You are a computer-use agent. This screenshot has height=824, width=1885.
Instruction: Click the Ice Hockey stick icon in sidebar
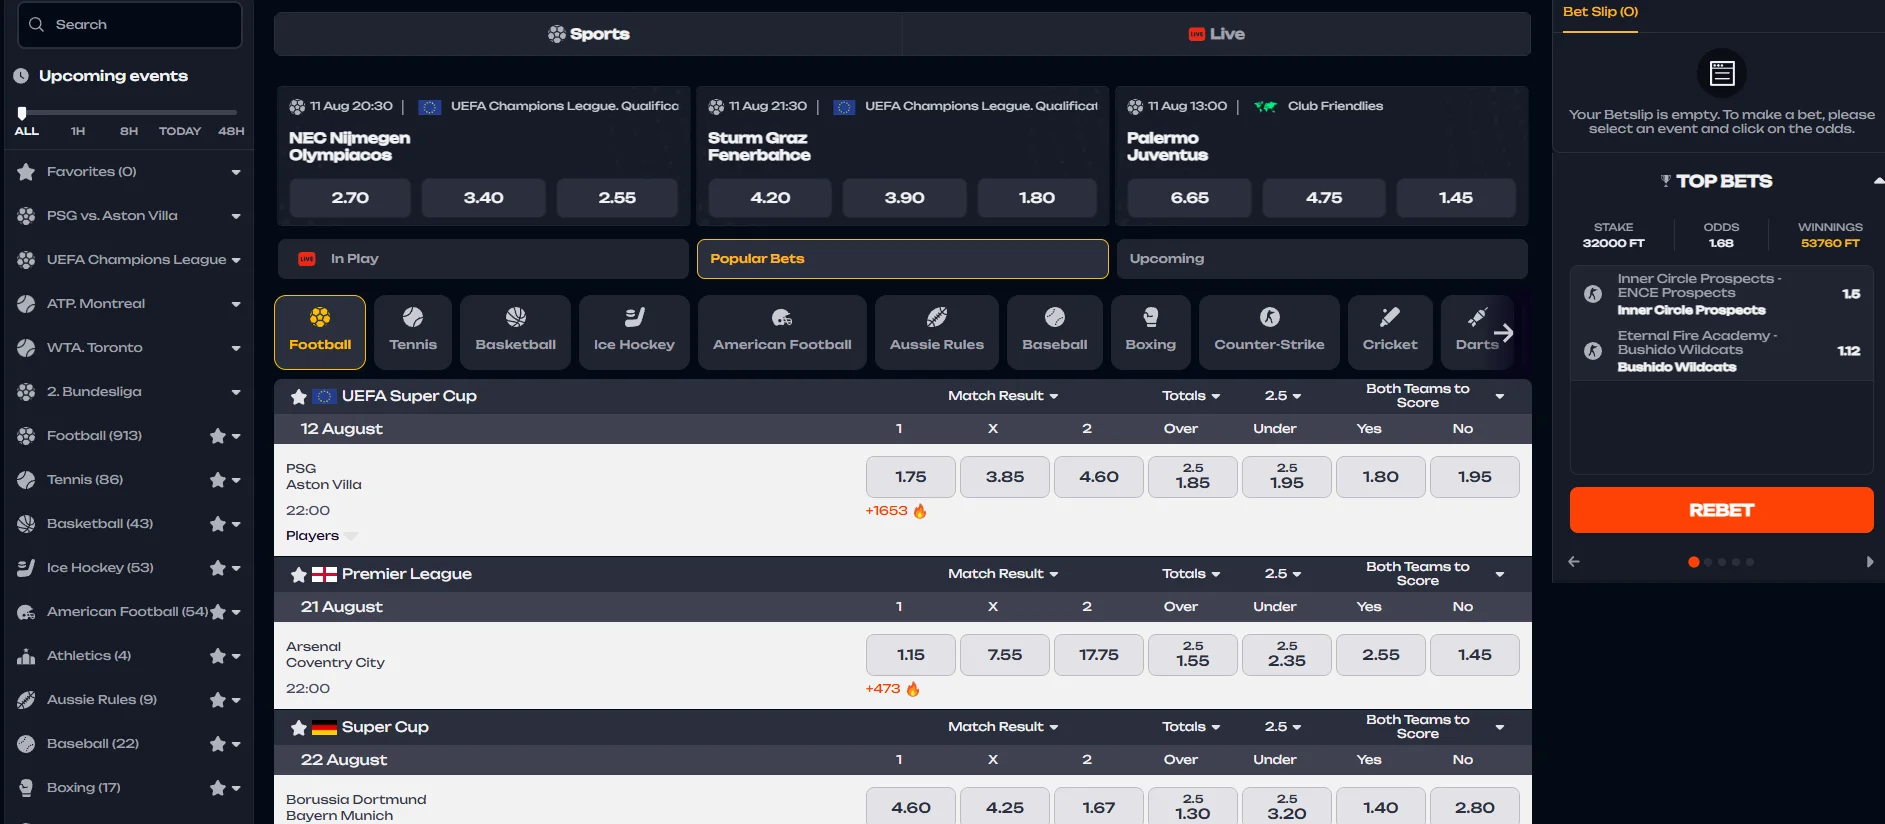pyautogui.click(x=26, y=568)
